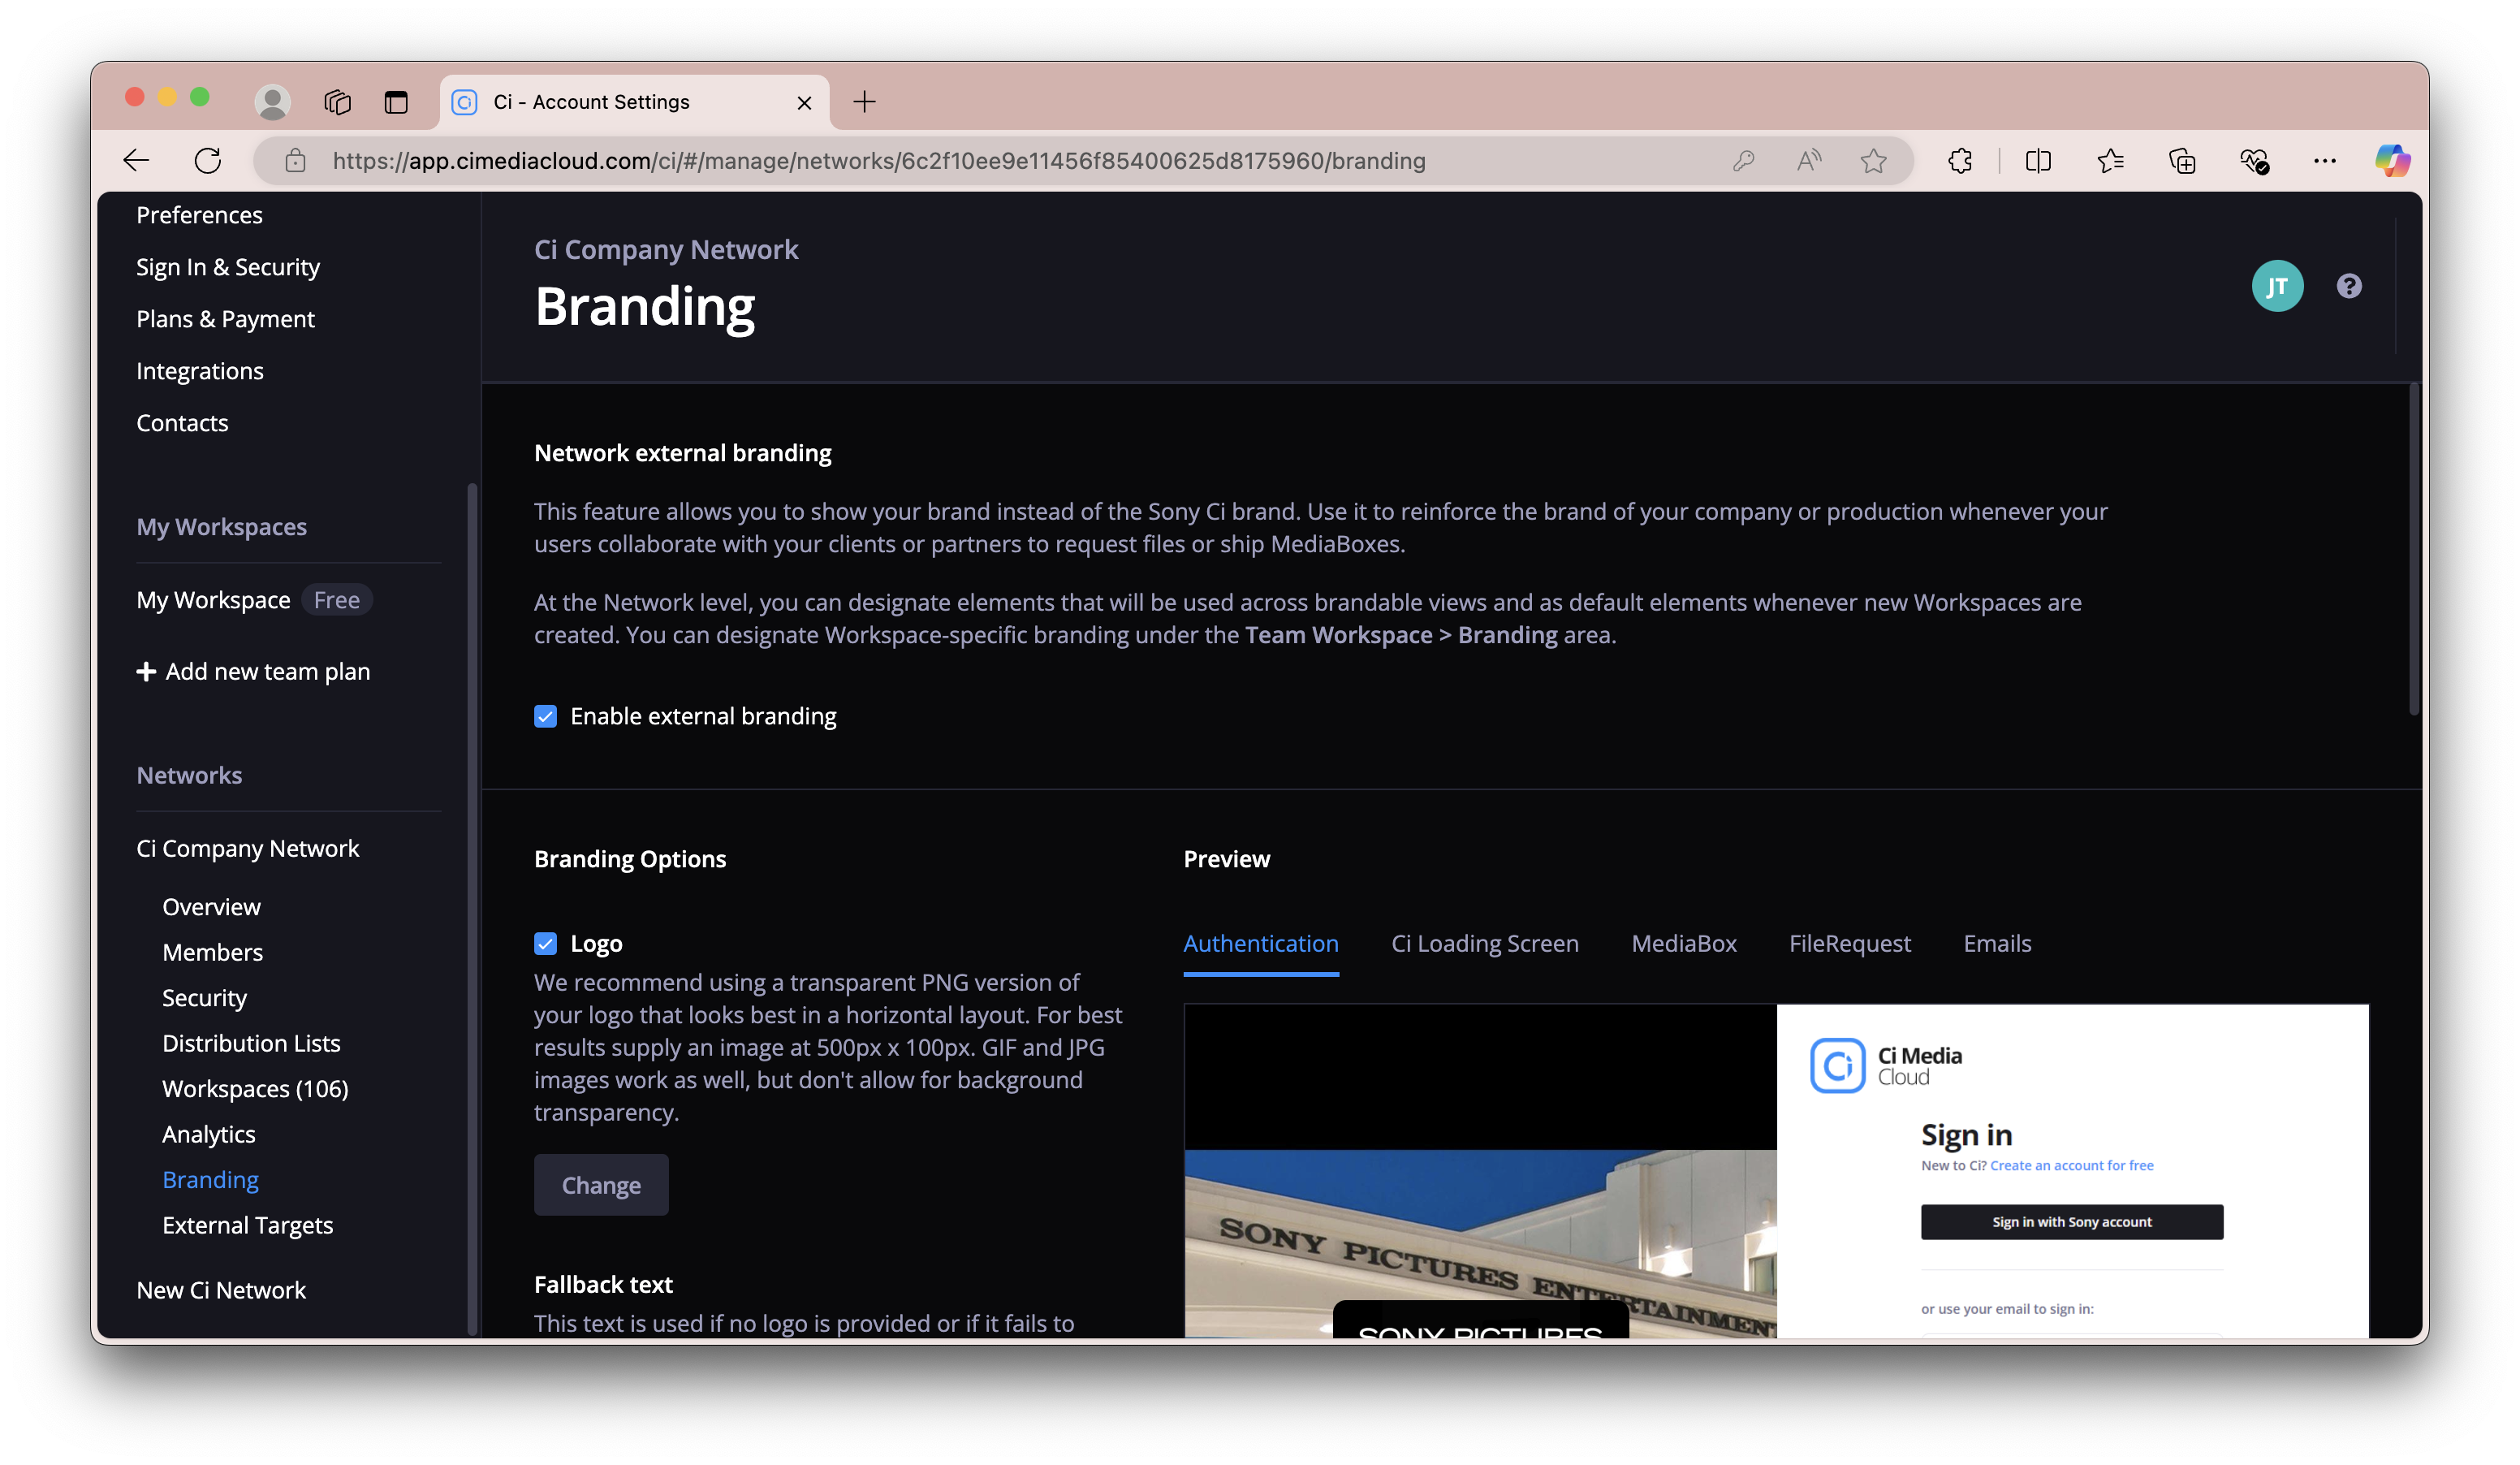Toggle vertical tabs icon

tap(396, 101)
